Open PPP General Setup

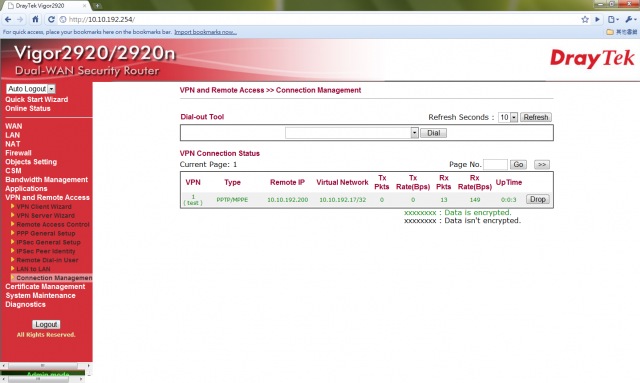pos(46,234)
